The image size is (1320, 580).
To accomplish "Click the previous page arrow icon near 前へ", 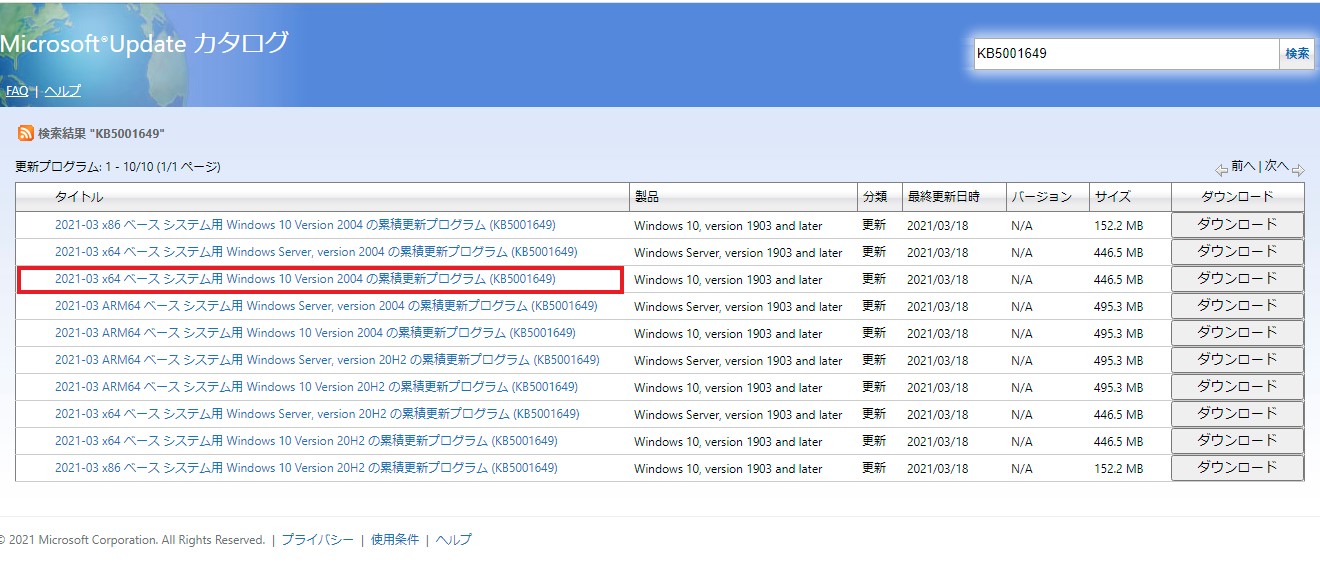I will [x=1221, y=170].
